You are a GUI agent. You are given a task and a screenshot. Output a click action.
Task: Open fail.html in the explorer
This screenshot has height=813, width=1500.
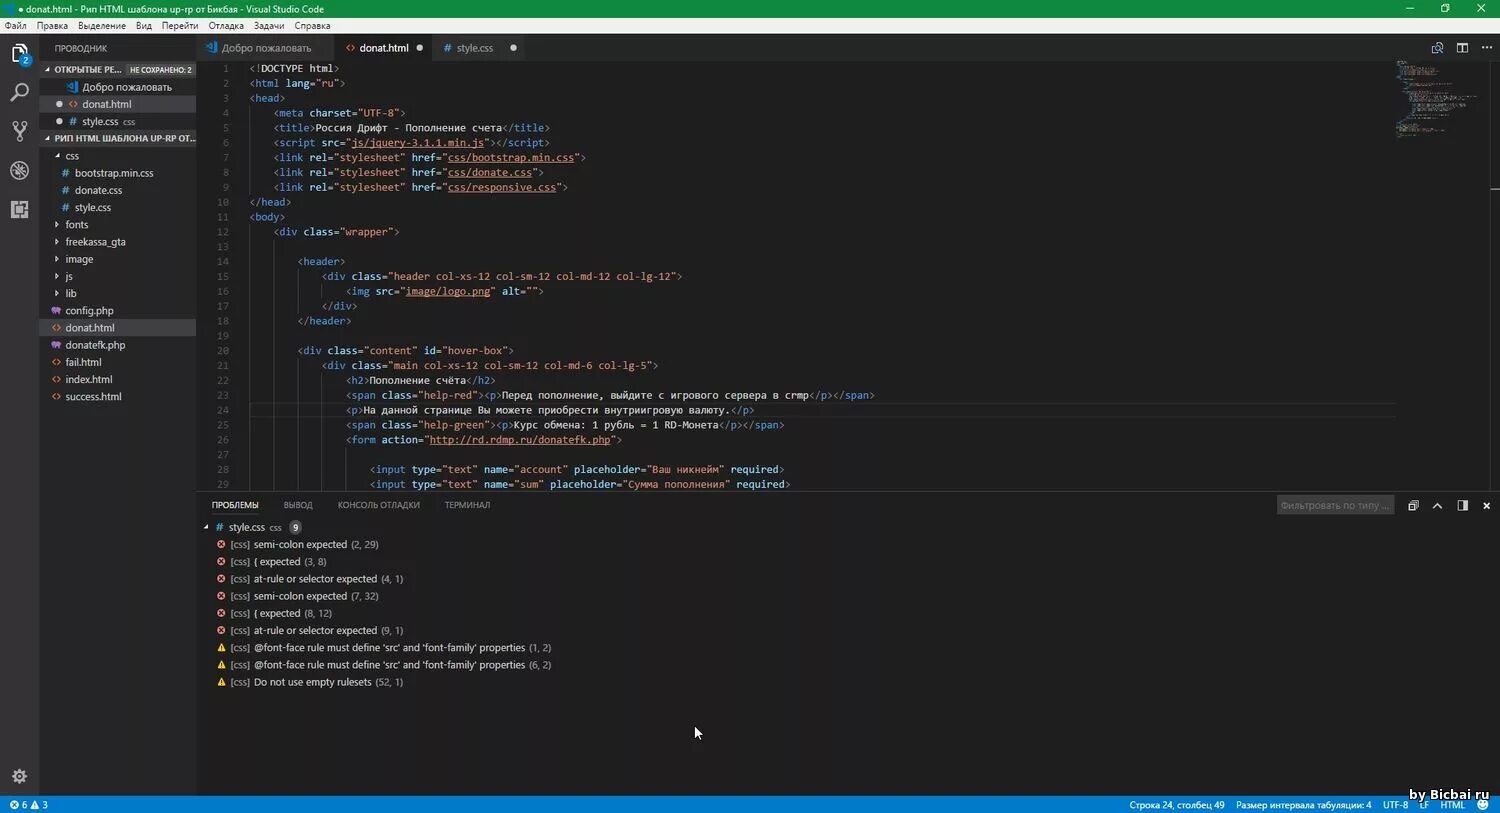(83, 362)
